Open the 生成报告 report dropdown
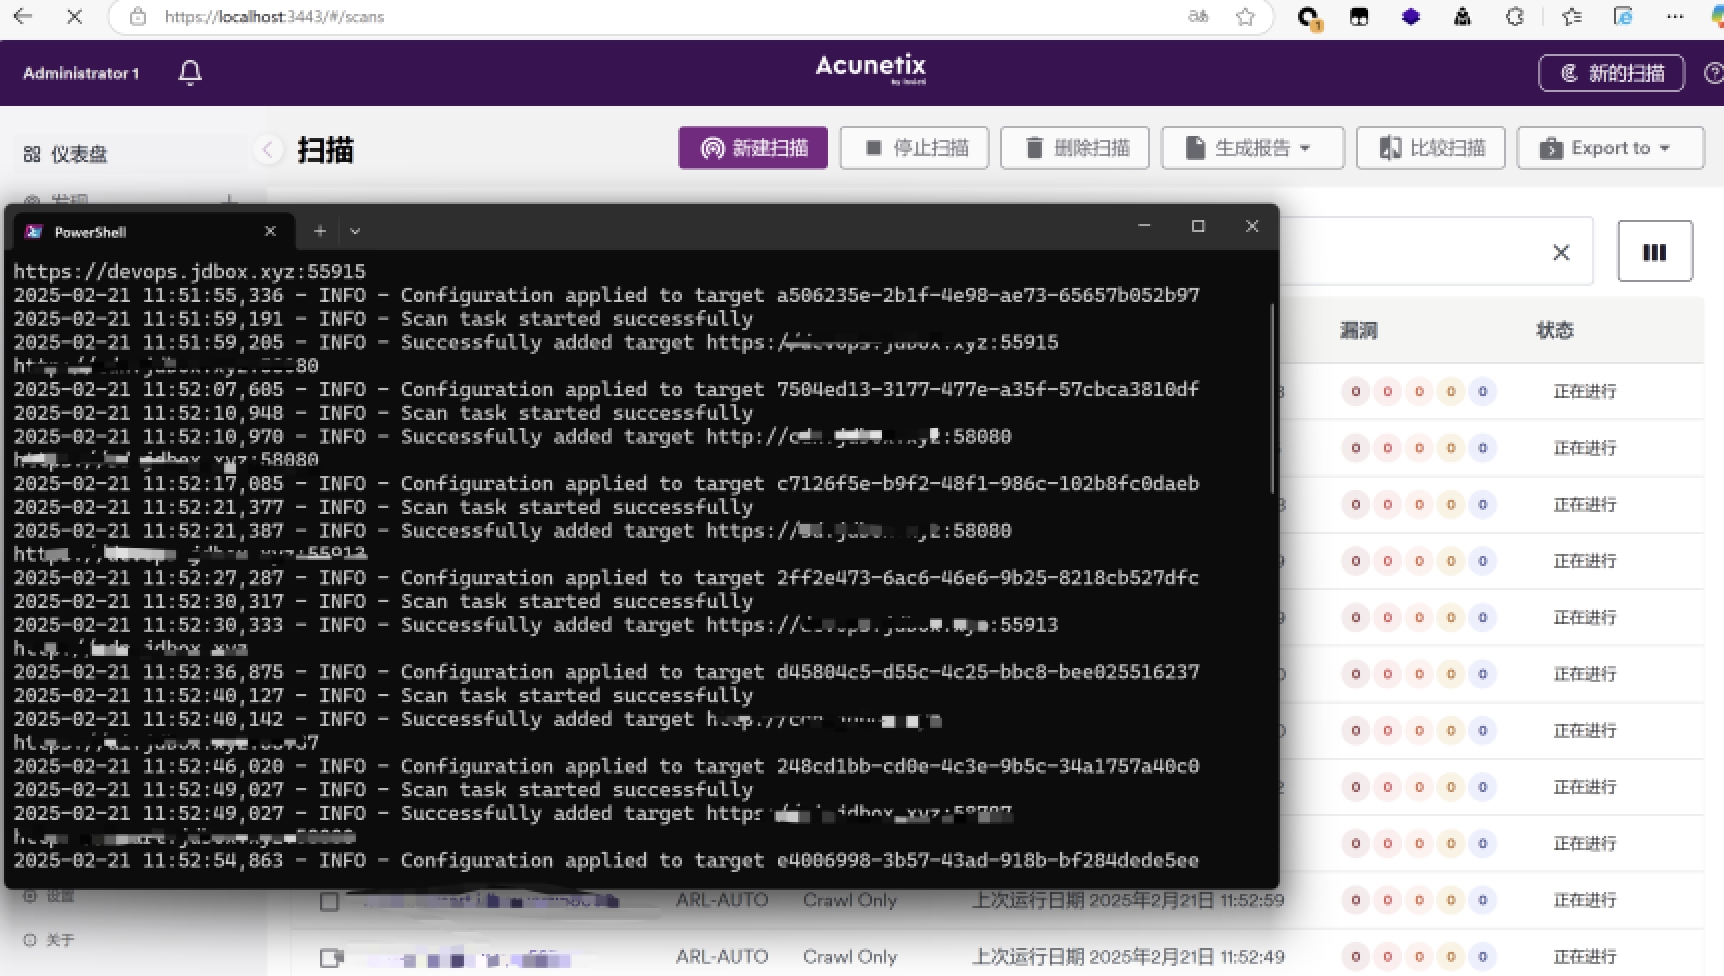Image resolution: width=1724 pixels, height=976 pixels. [1251, 147]
